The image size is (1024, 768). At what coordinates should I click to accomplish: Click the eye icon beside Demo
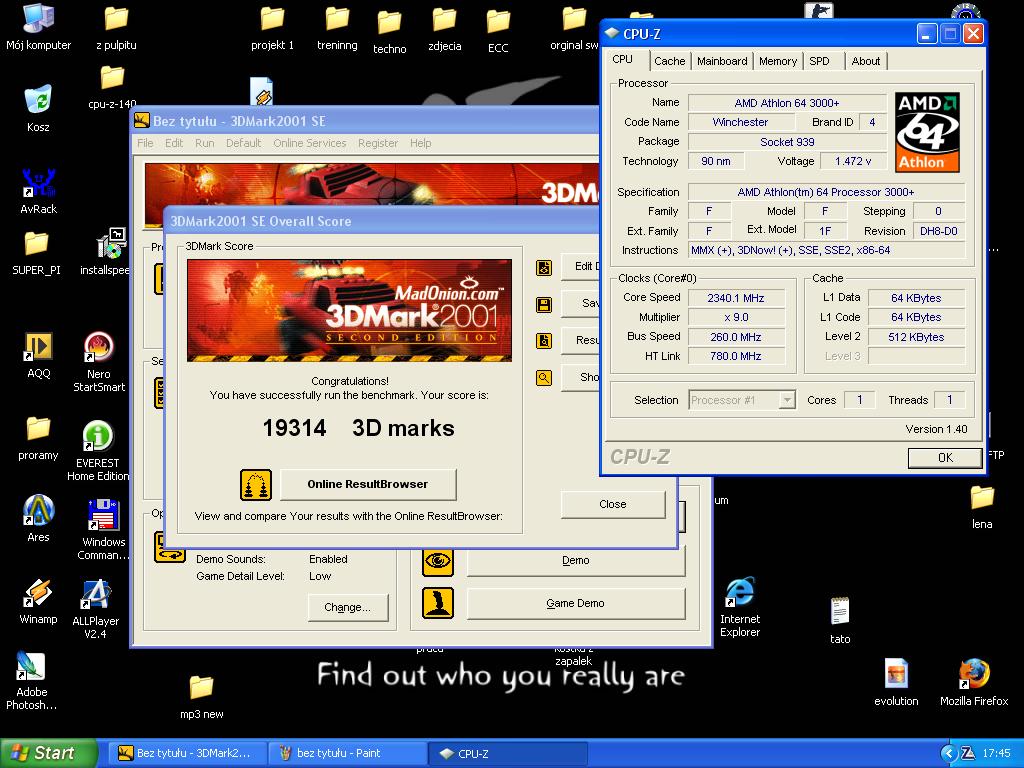(438, 561)
